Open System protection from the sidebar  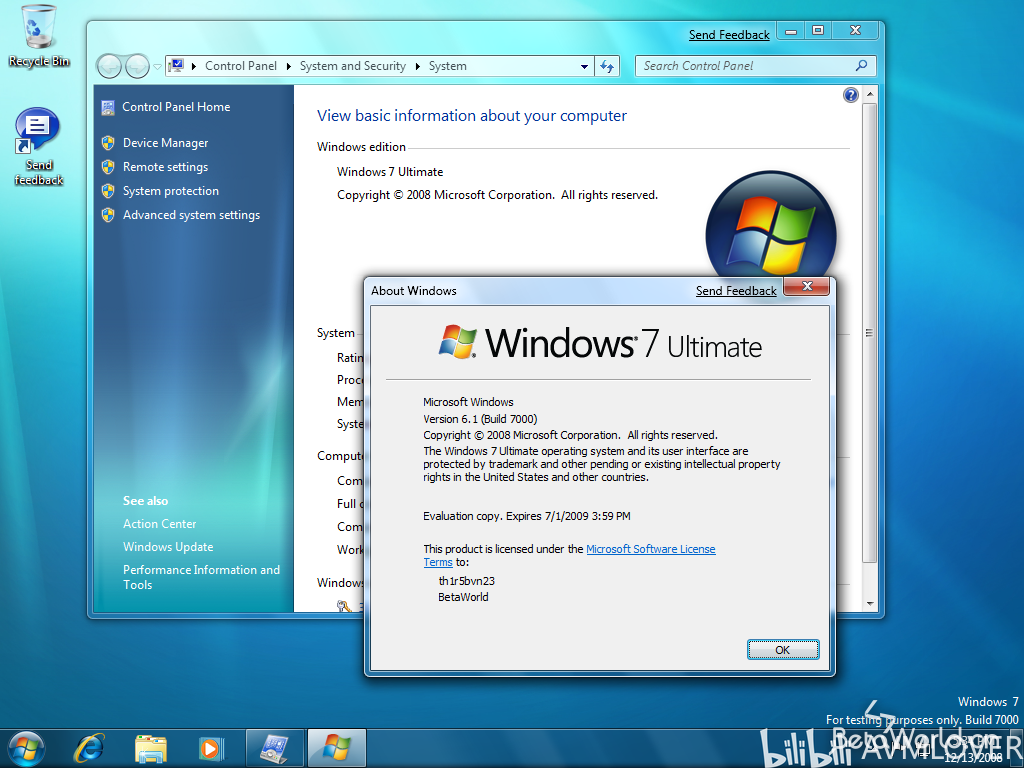(170, 191)
